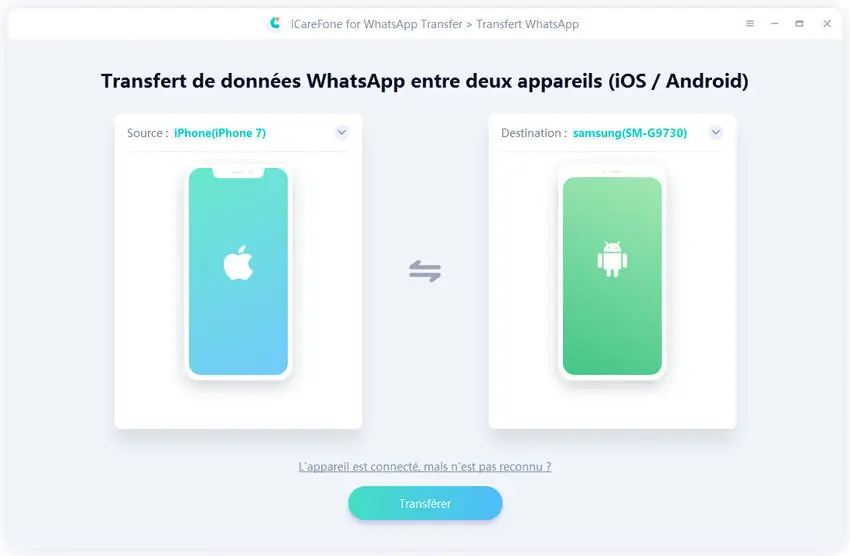This screenshot has width=850, height=556.
Task: Expand the Source device dropdown chevron
Action: point(342,132)
